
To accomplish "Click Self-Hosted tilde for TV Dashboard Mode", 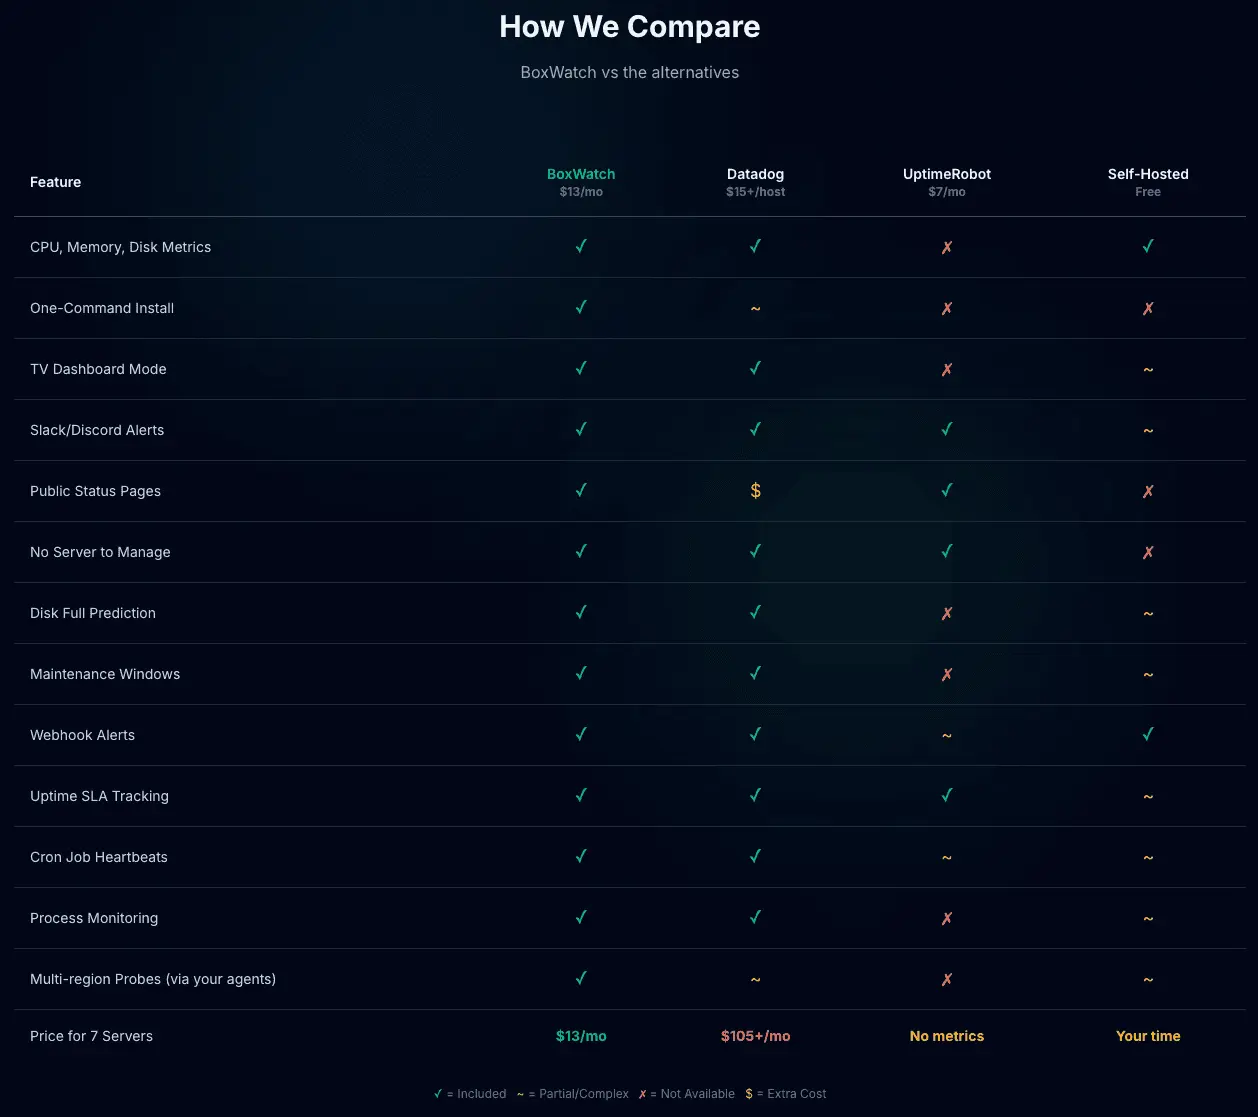I will pyautogui.click(x=1148, y=369).
